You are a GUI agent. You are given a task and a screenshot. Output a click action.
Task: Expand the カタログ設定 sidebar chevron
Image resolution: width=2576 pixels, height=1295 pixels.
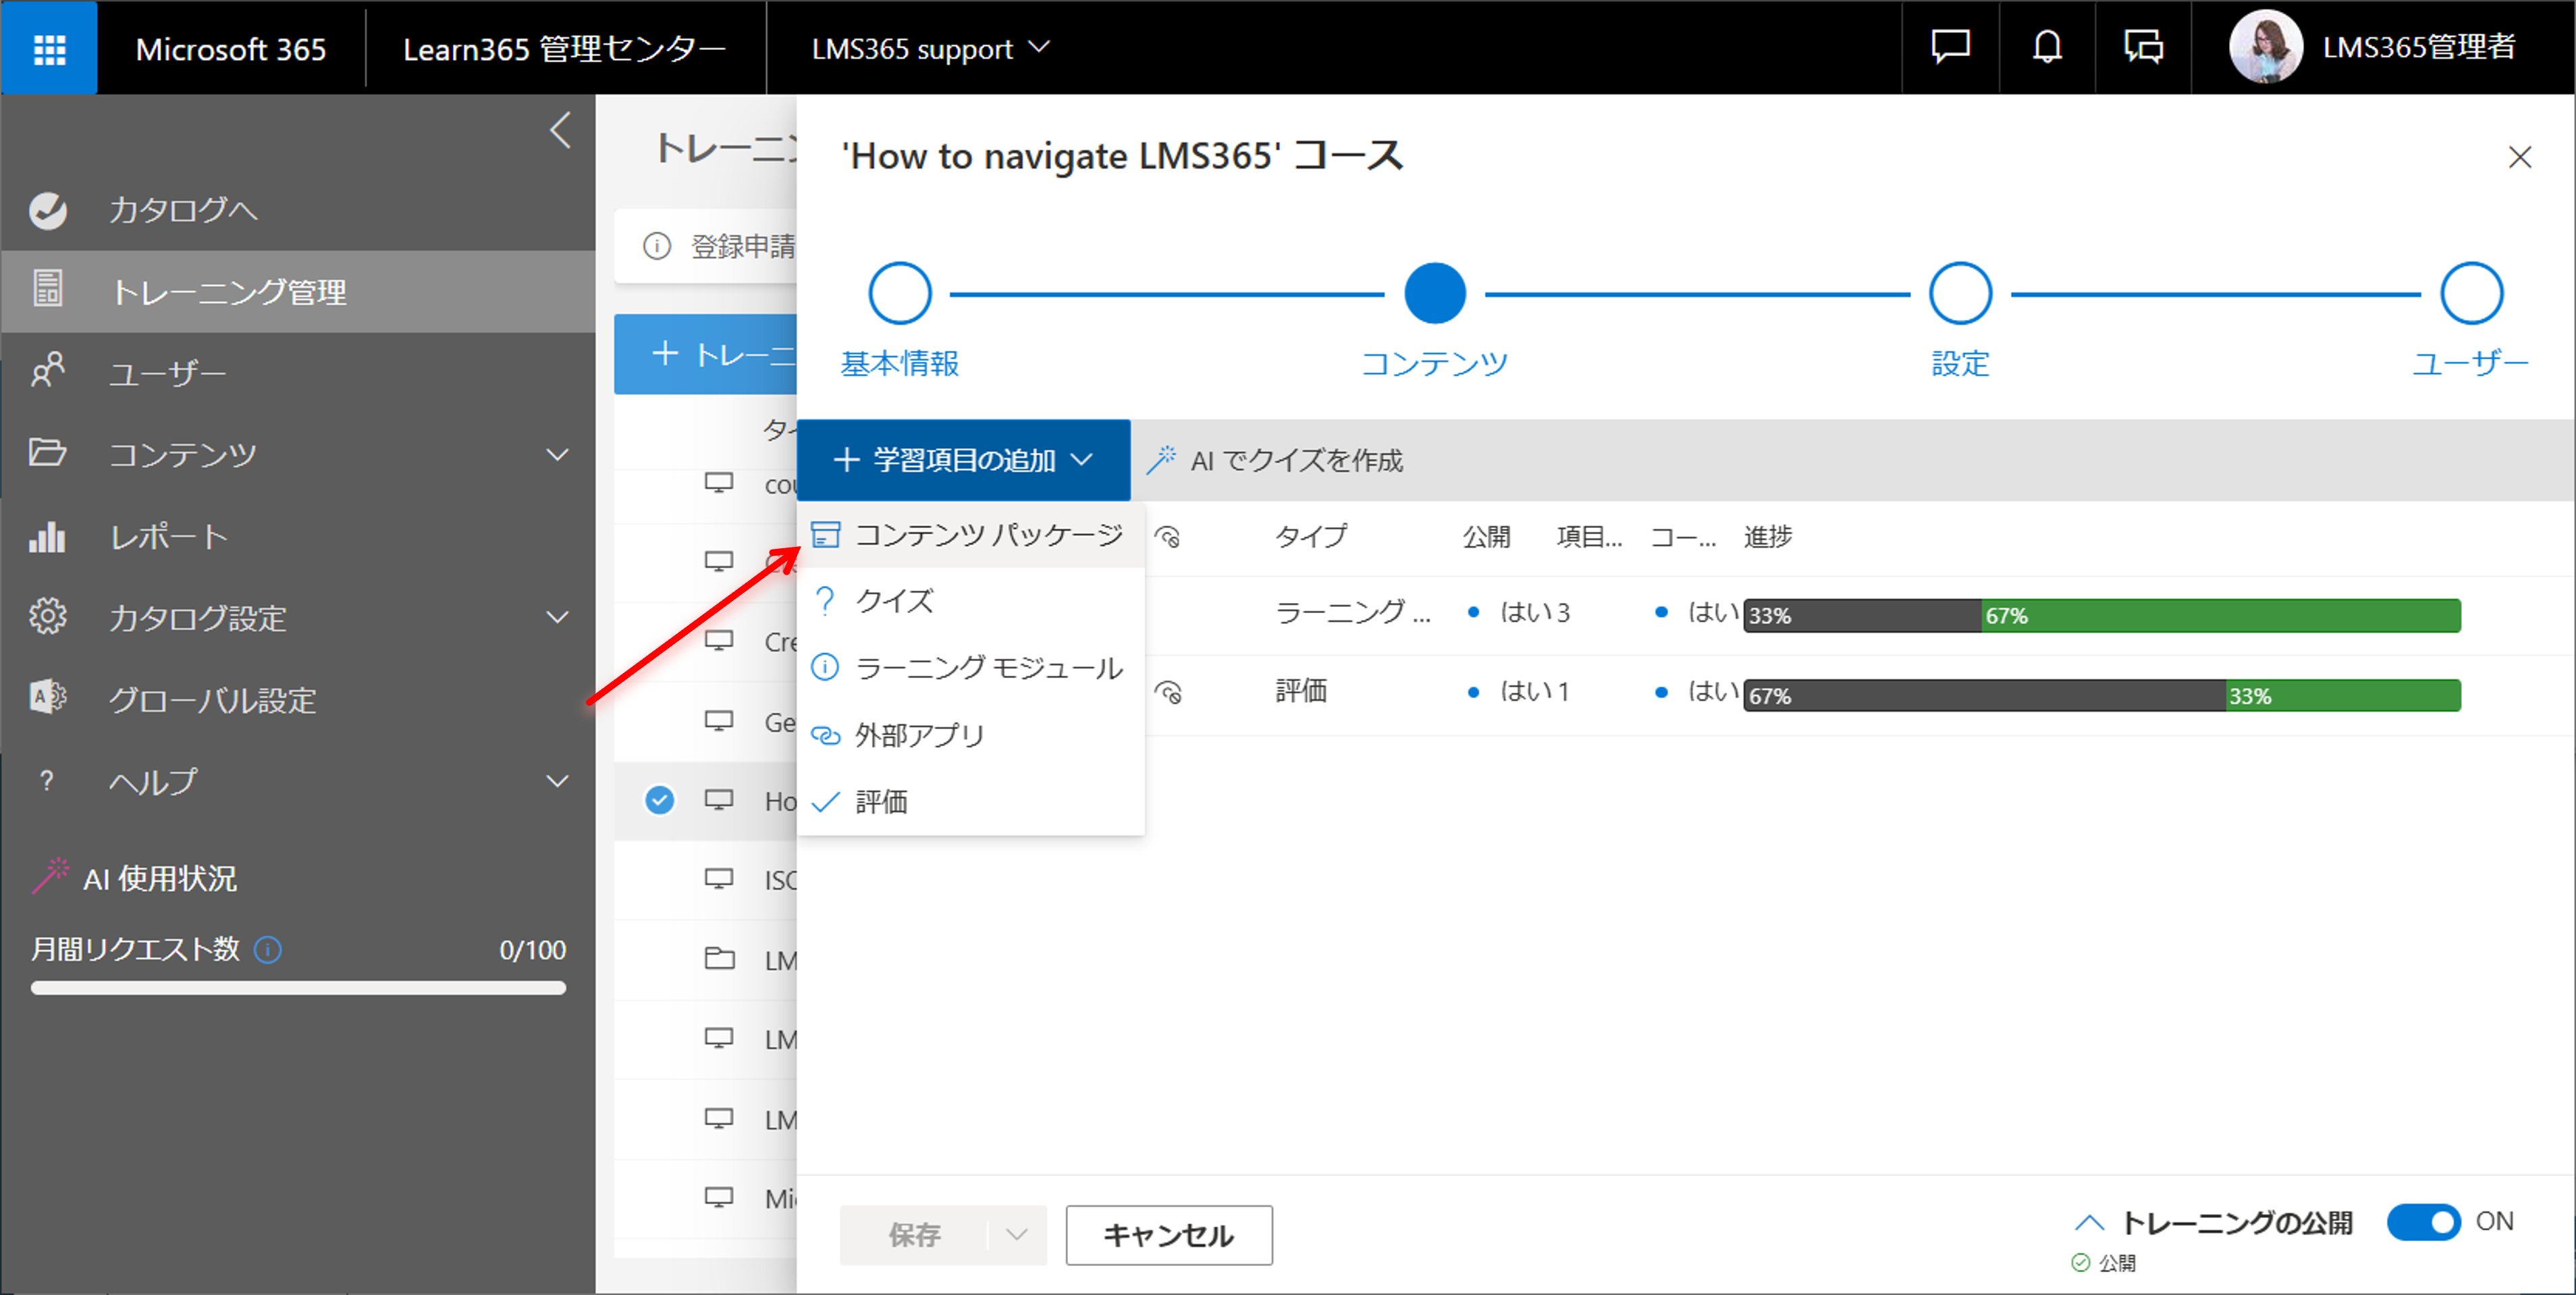(x=557, y=618)
